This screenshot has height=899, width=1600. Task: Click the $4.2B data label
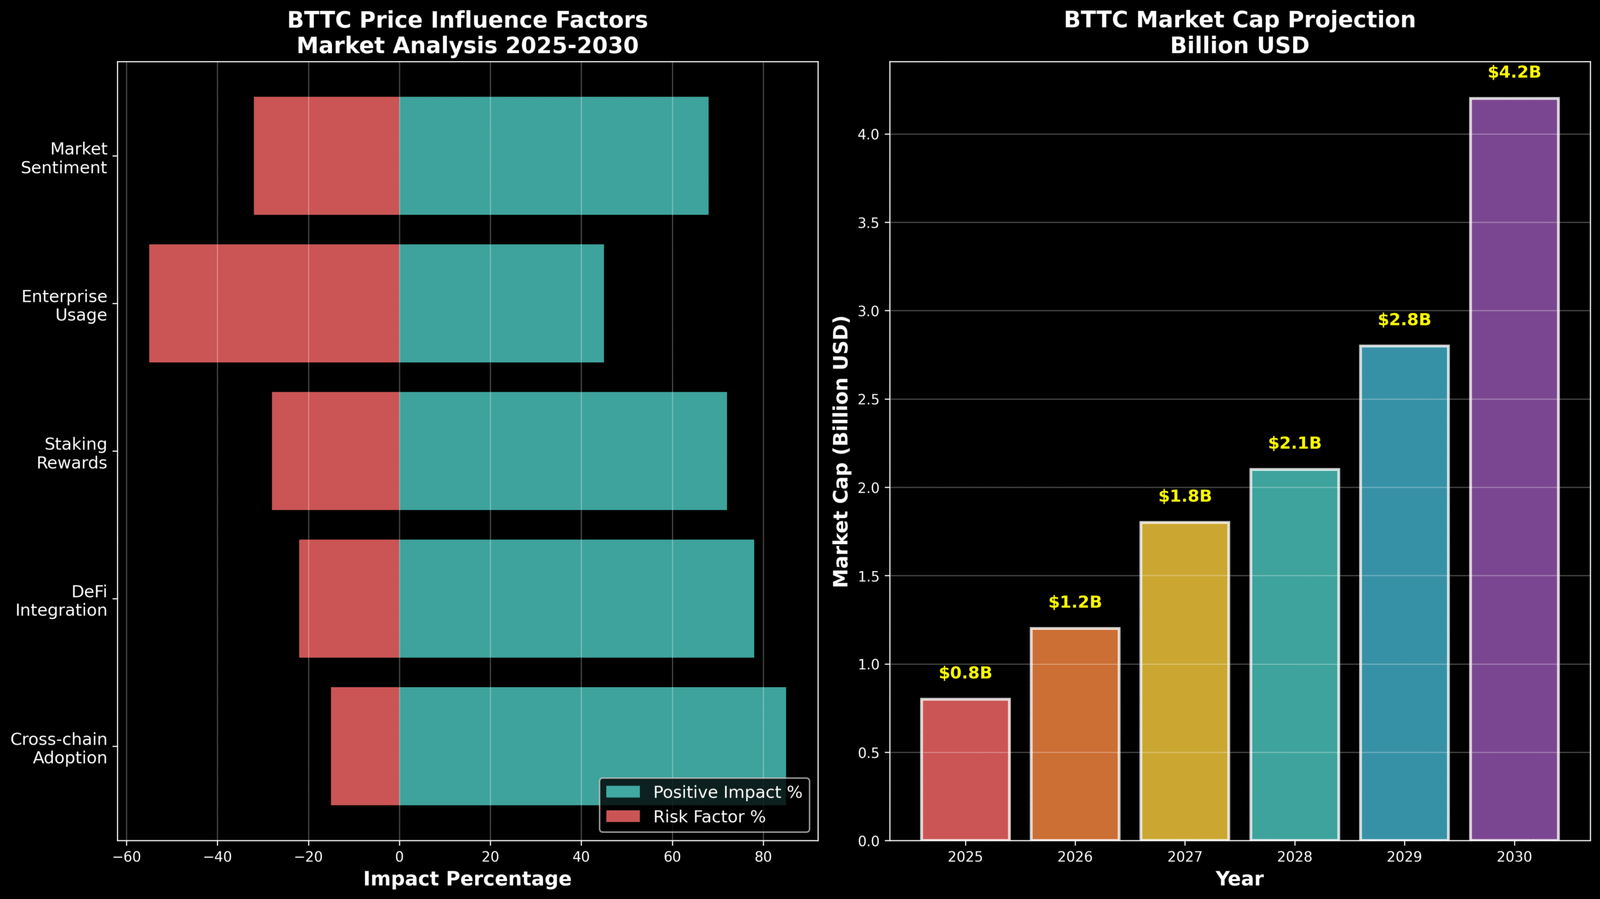pyautogui.click(x=1514, y=73)
